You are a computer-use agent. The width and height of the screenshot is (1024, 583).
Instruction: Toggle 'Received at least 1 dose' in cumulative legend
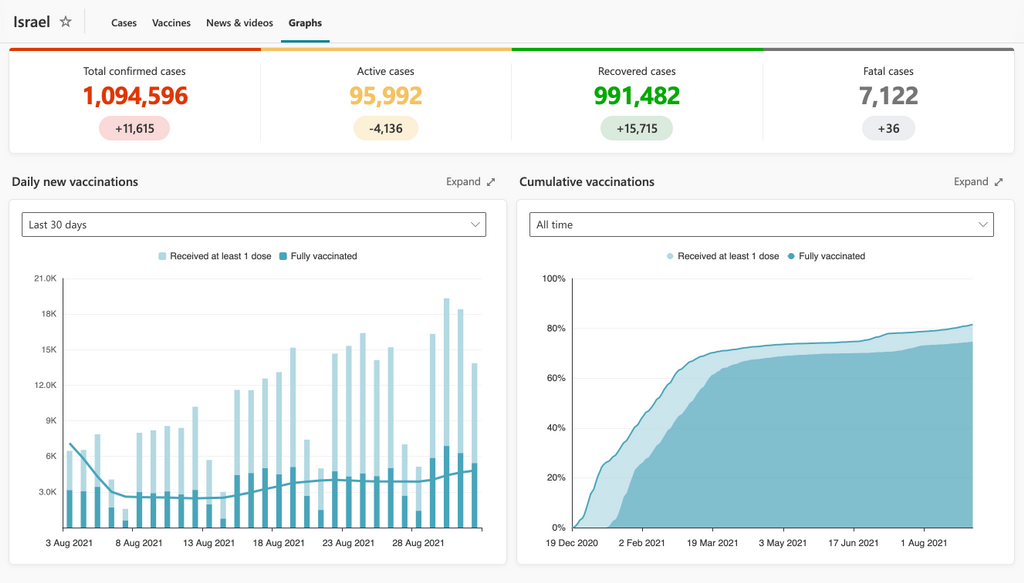[722, 256]
